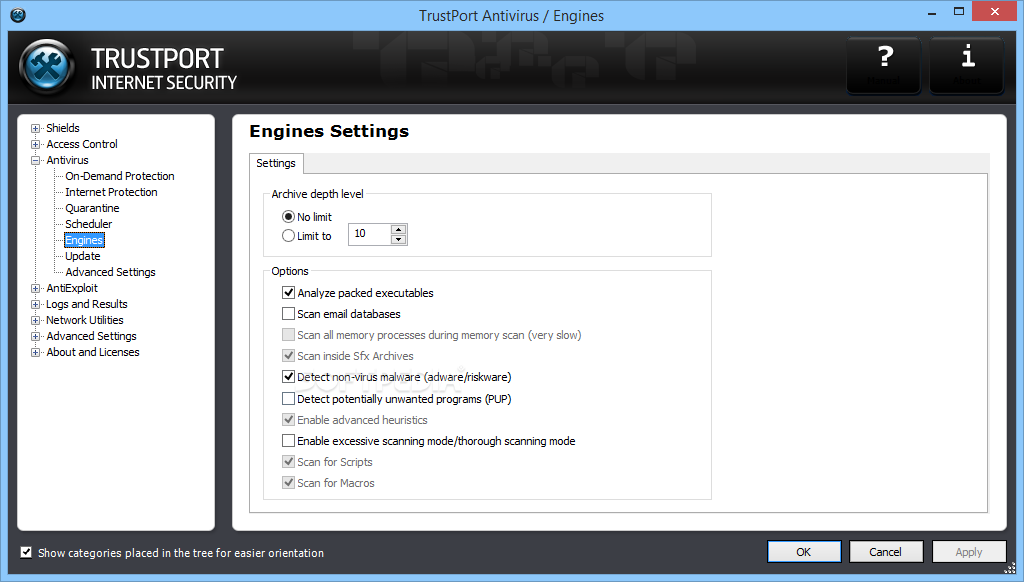Open the about info icon
The width and height of the screenshot is (1024, 582).
click(967, 65)
